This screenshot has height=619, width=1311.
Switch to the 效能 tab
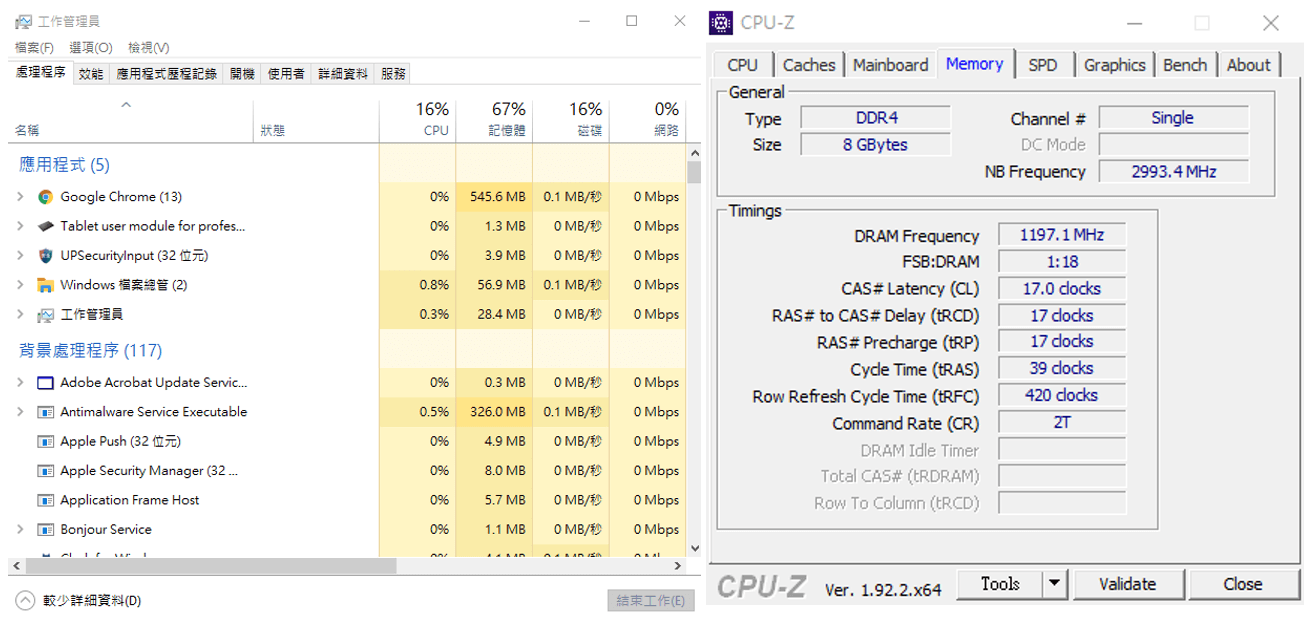coord(91,74)
